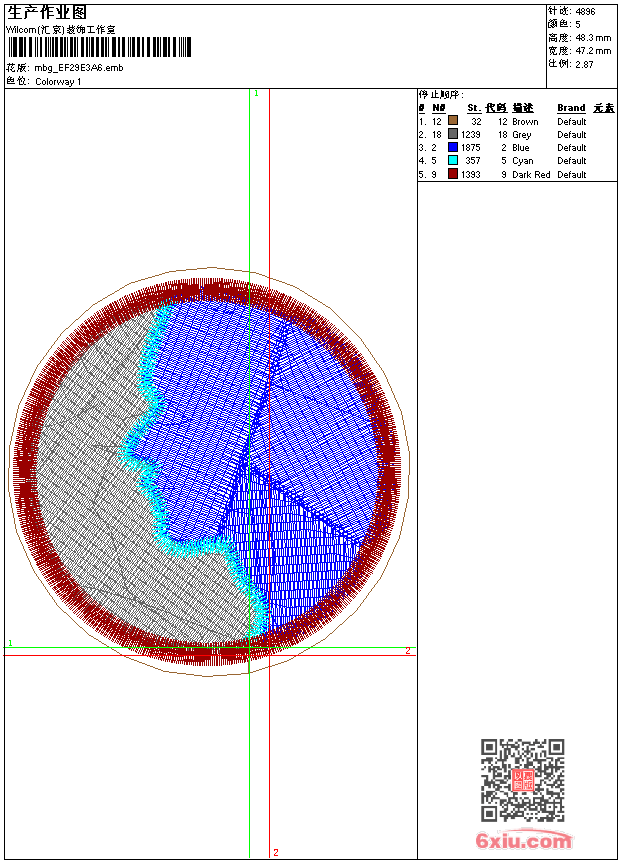This screenshot has height=860, width=620.
Task: Click the Brand column header
Action: click(571, 108)
